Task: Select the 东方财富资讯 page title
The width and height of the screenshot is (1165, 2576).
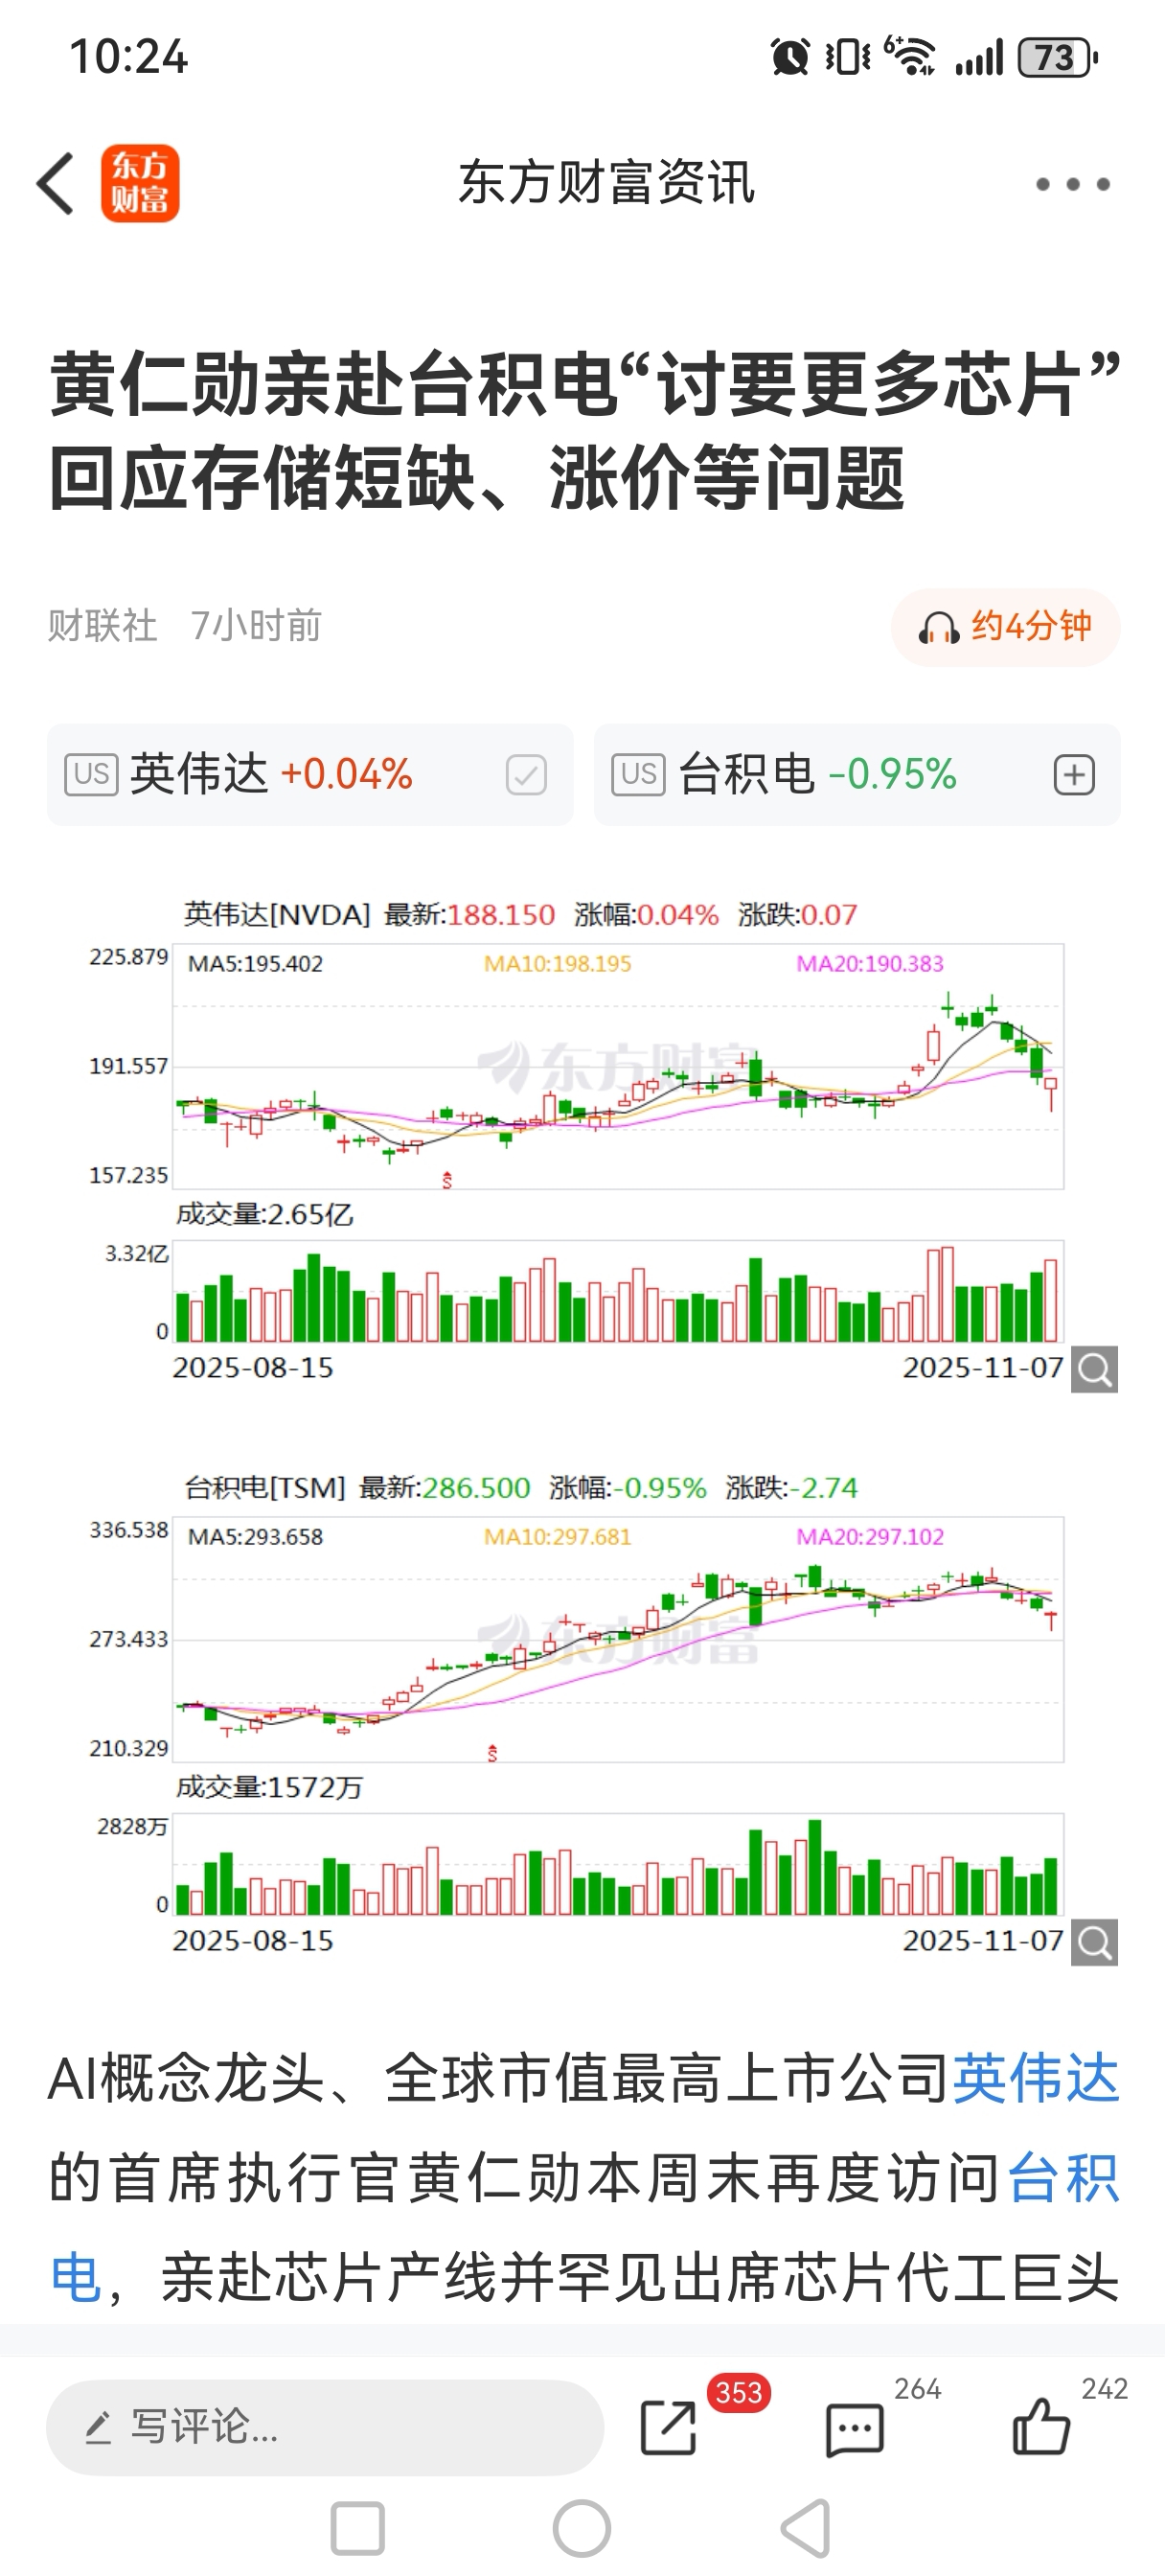Action: (x=606, y=183)
